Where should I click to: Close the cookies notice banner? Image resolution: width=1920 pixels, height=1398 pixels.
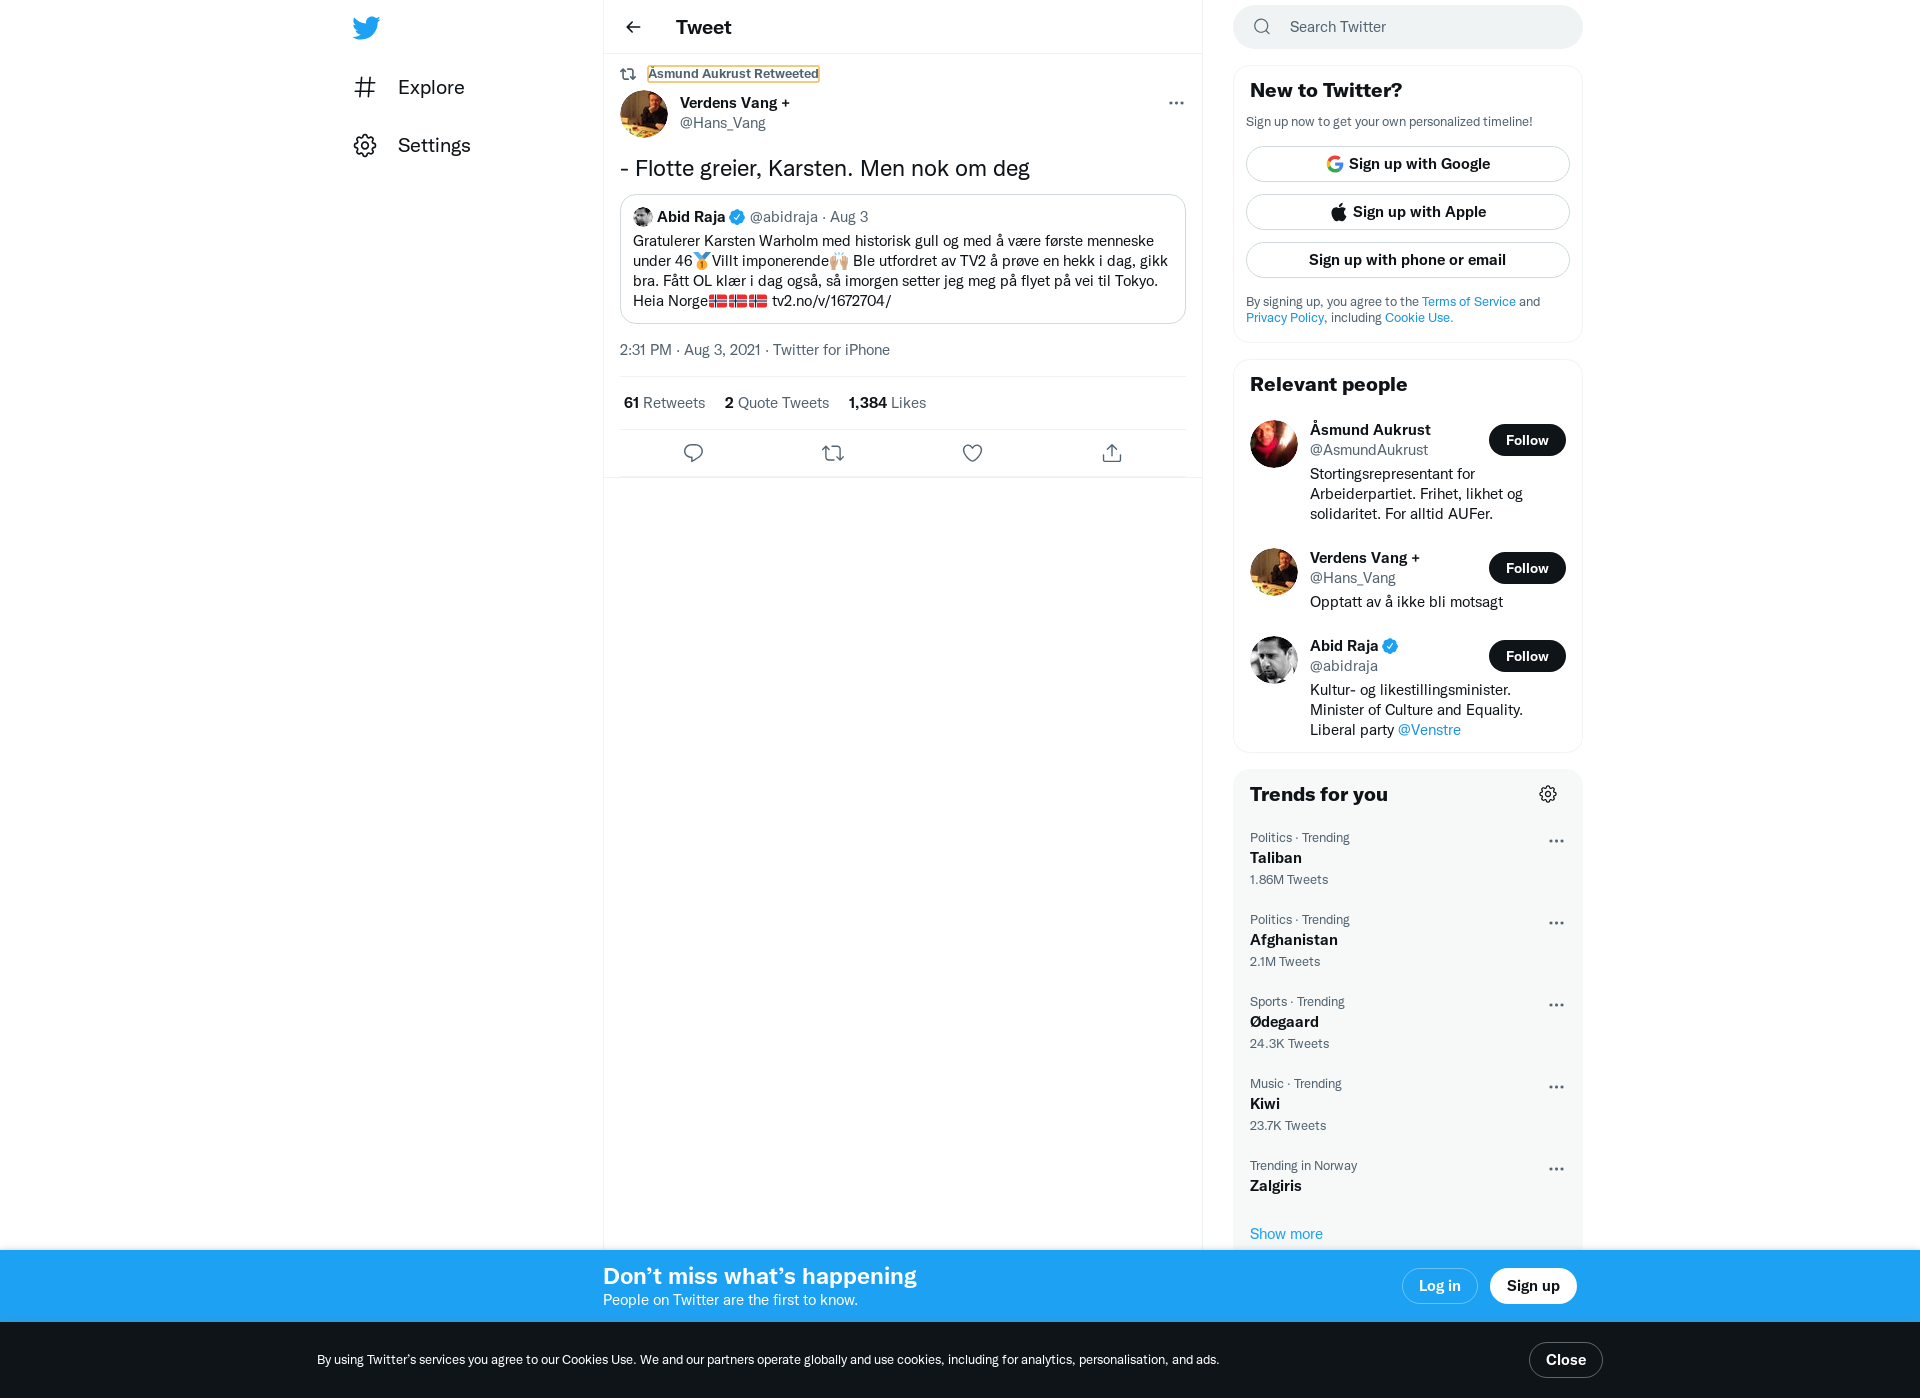(x=1566, y=1360)
